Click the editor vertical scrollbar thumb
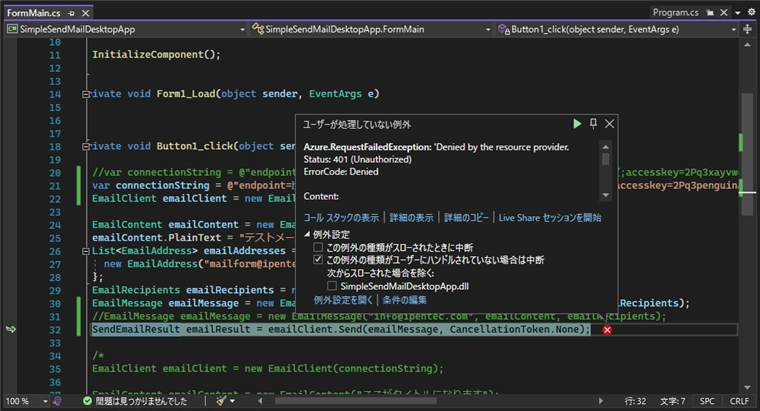The image size is (760, 411). (x=747, y=153)
